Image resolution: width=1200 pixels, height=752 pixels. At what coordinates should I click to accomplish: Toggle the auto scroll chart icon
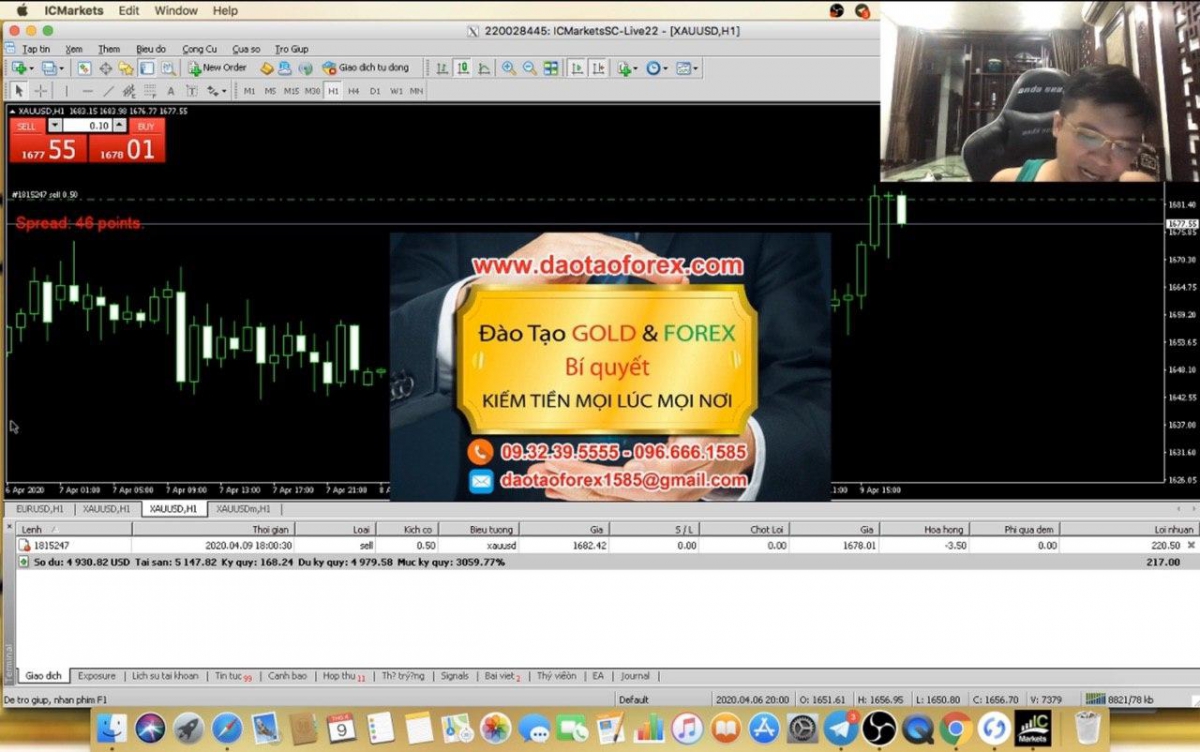click(576, 68)
